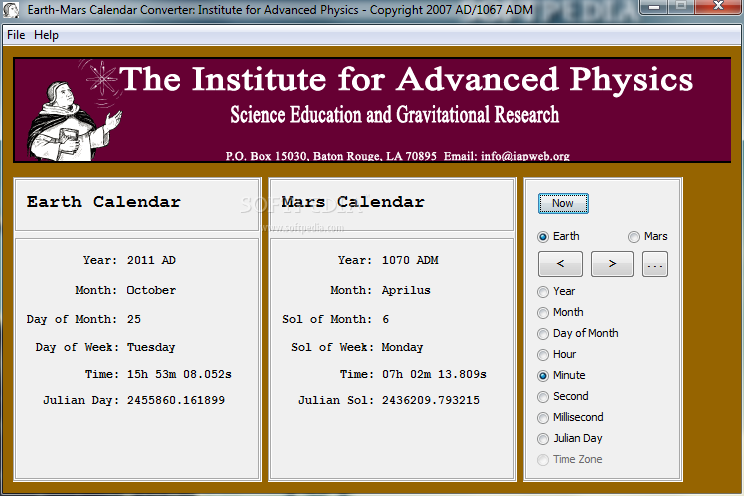Click Julian Sol value 2436209.793215
744x496 pixels.
pyautogui.click(x=430, y=400)
